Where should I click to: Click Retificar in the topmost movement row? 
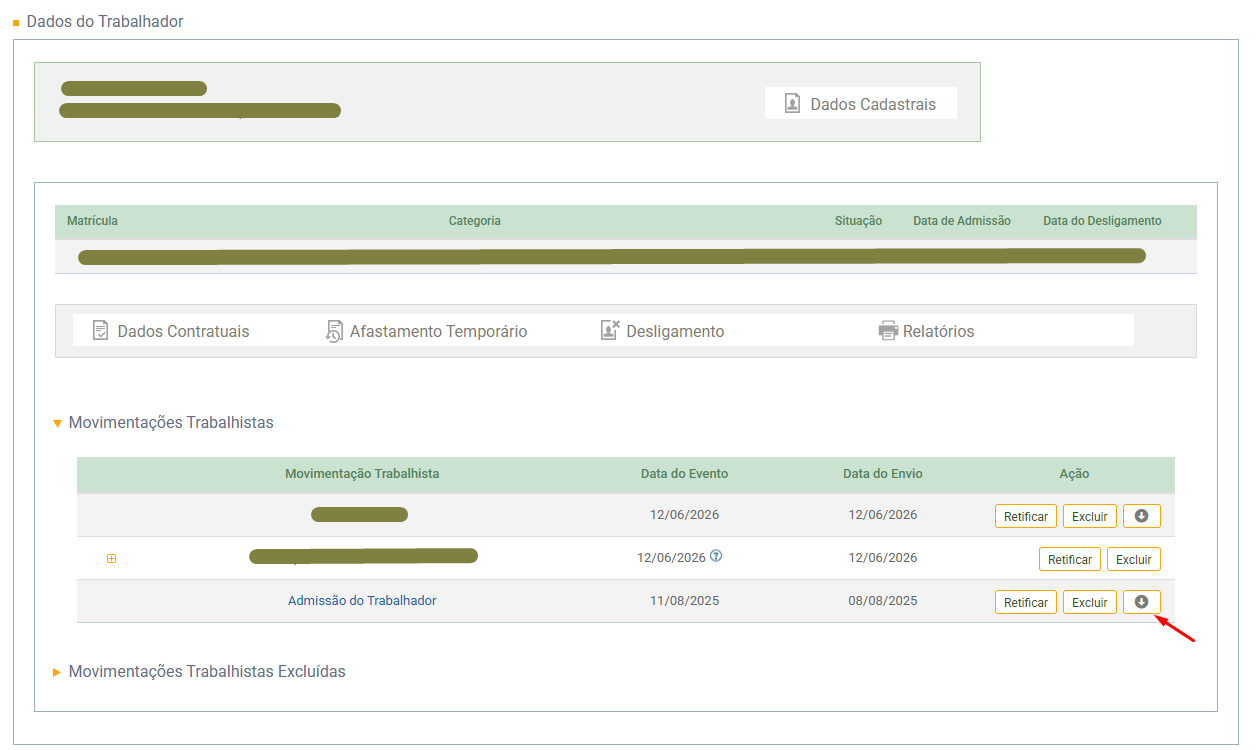pos(1026,516)
